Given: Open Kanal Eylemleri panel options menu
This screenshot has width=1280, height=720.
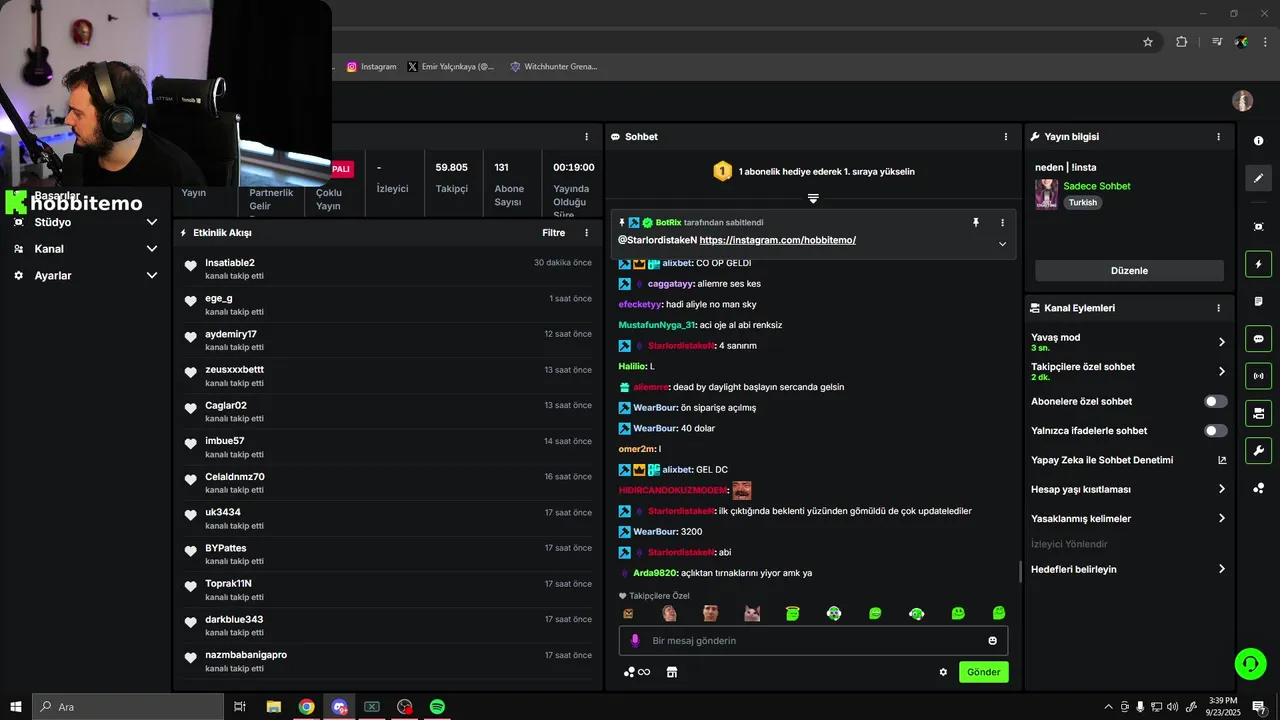Looking at the screenshot, I should (x=1218, y=308).
